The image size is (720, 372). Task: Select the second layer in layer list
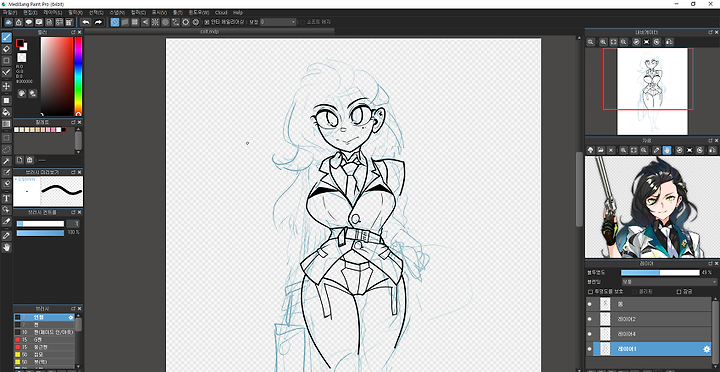click(649, 319)
